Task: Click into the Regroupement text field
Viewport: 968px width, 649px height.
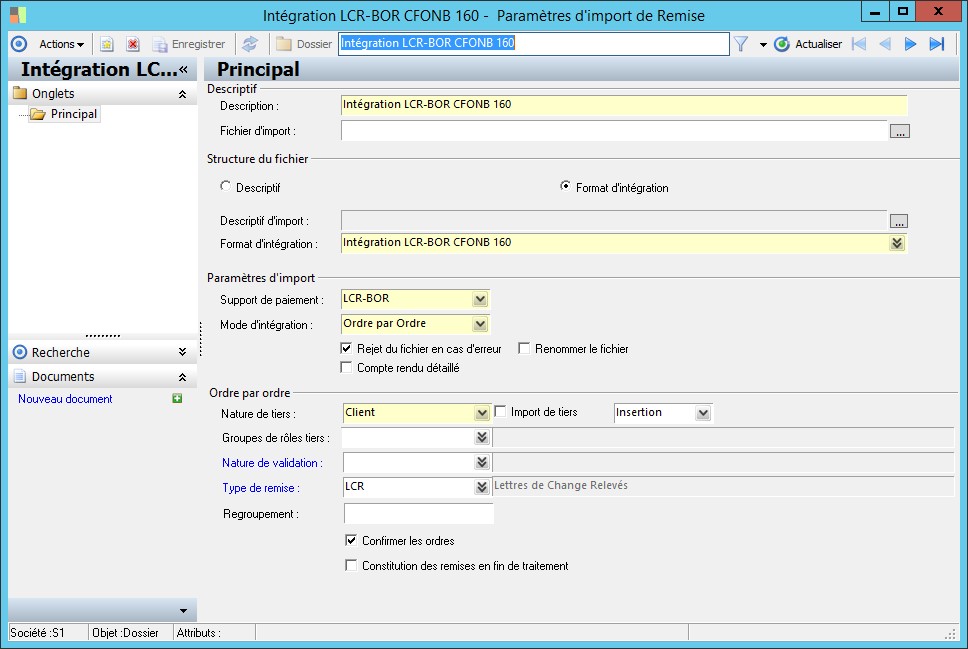Action: click(419, 514)
